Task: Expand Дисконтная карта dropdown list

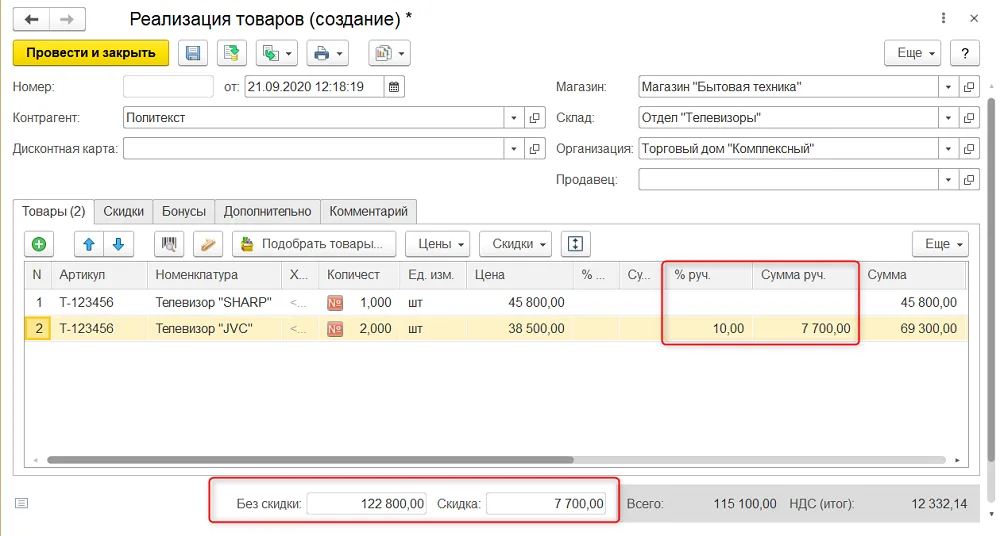Action: pyautogui.click(x=513, y=149)
